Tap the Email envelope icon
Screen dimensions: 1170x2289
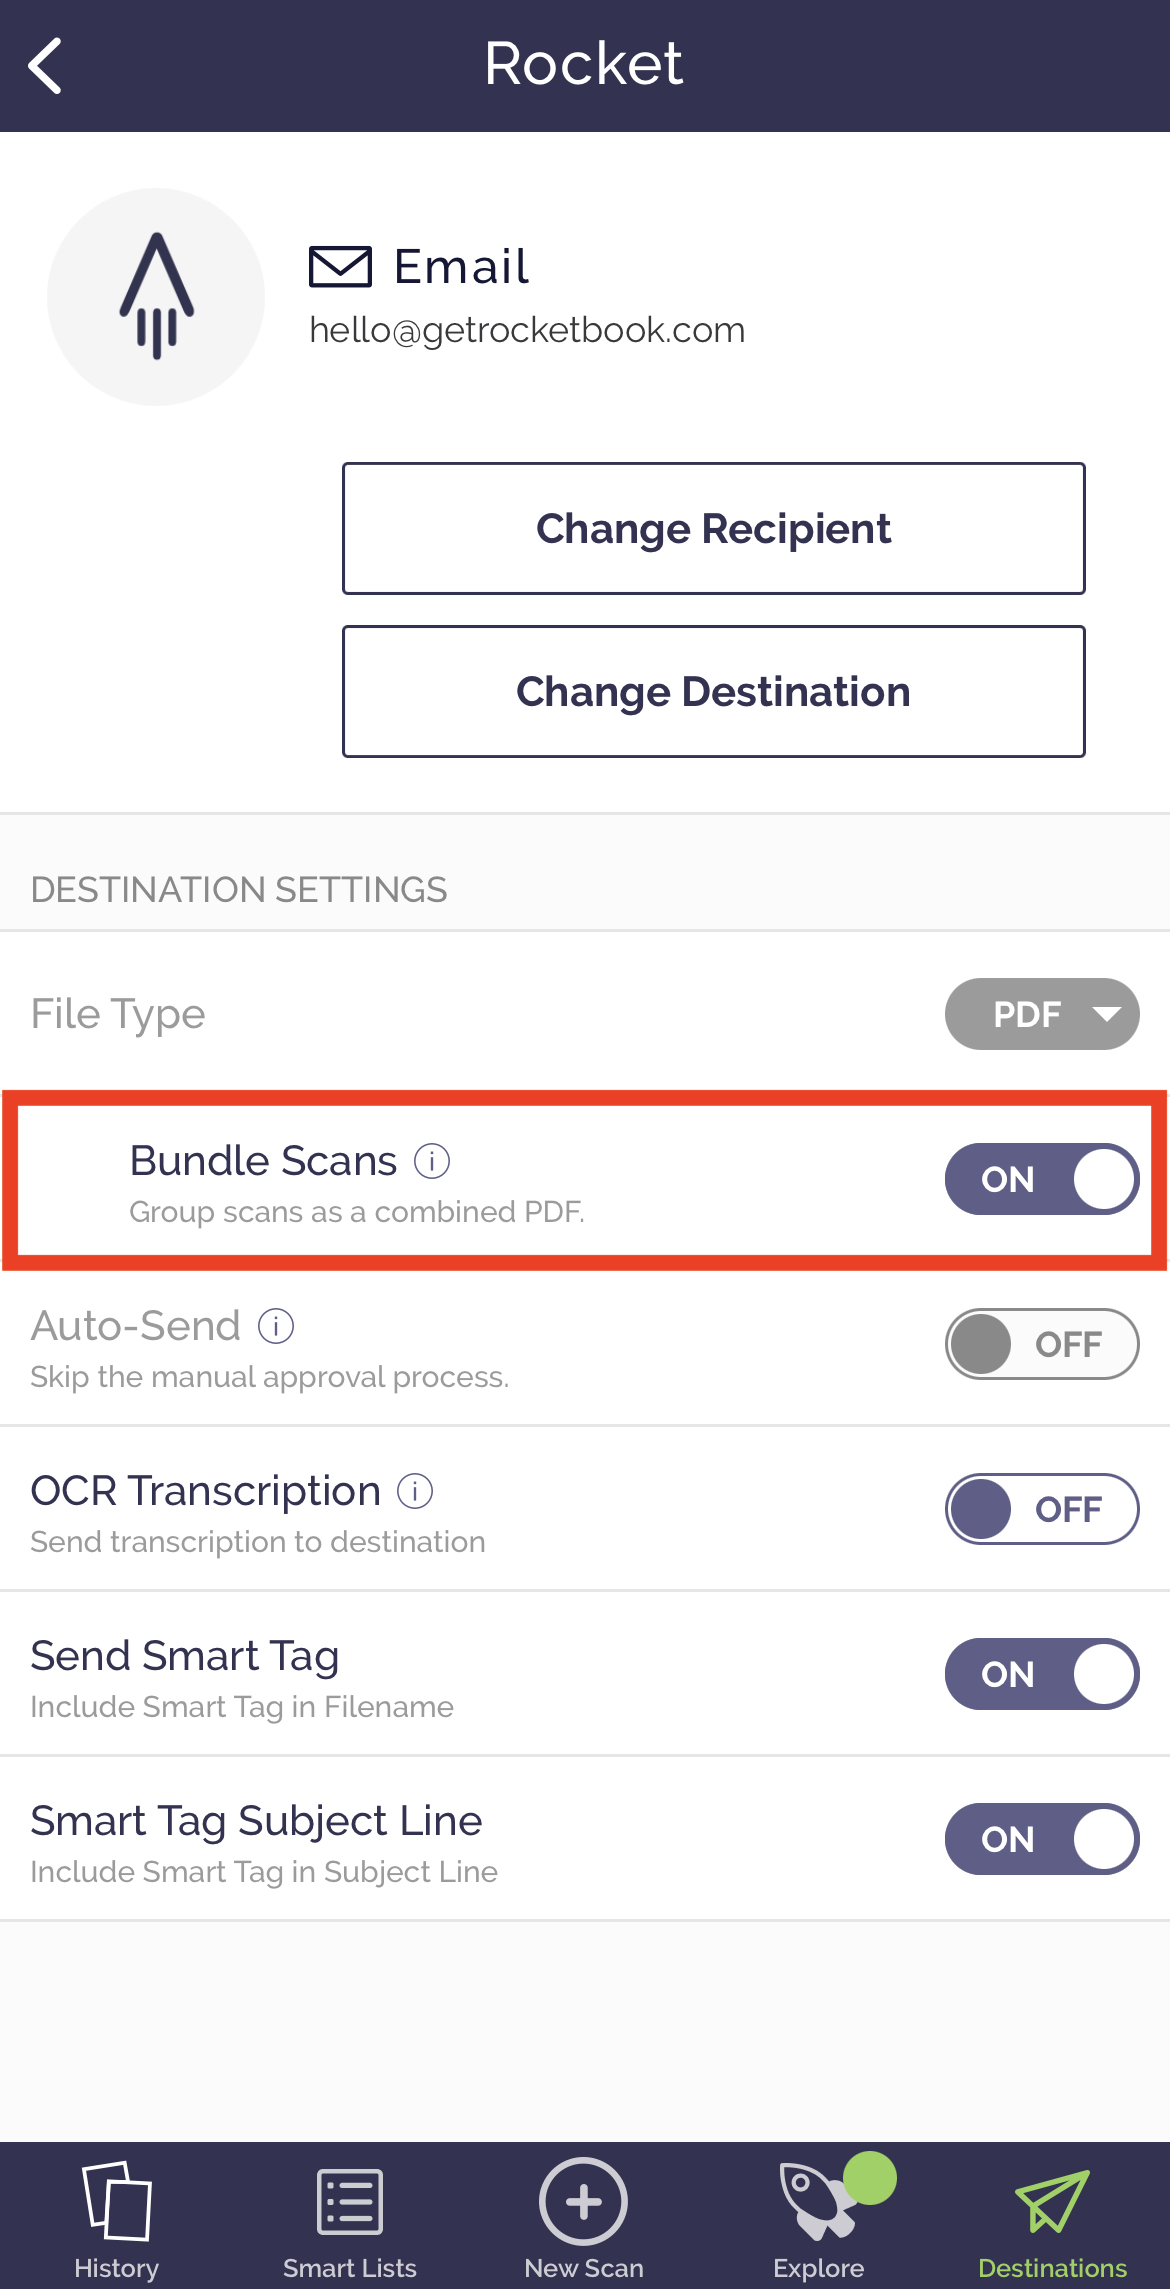(x=340, y=267)
